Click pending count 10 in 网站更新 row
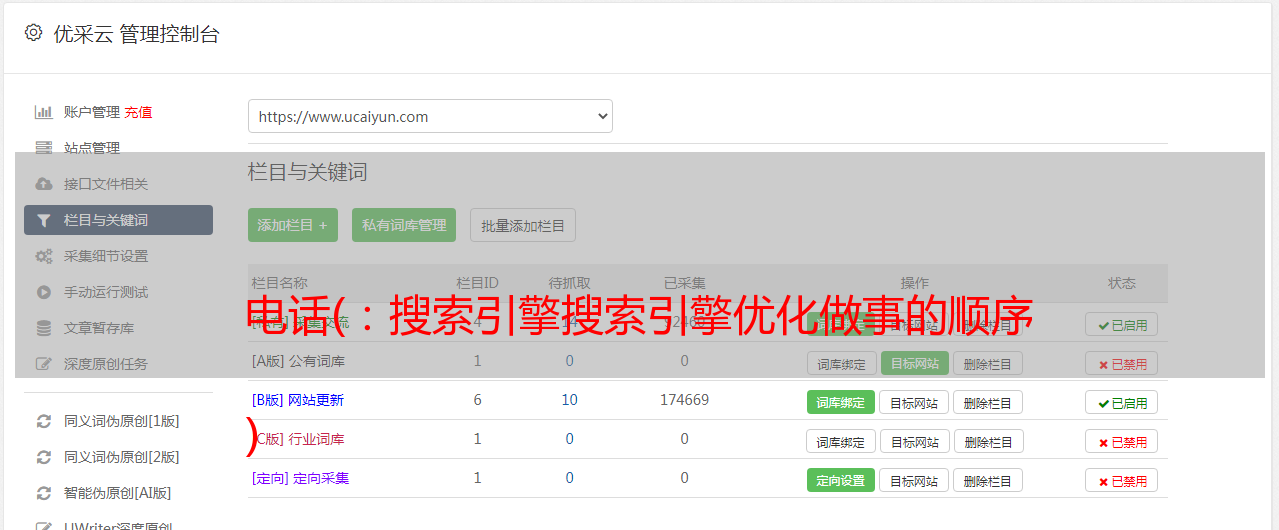This screenshot has height=530, width=1279. 569,400
